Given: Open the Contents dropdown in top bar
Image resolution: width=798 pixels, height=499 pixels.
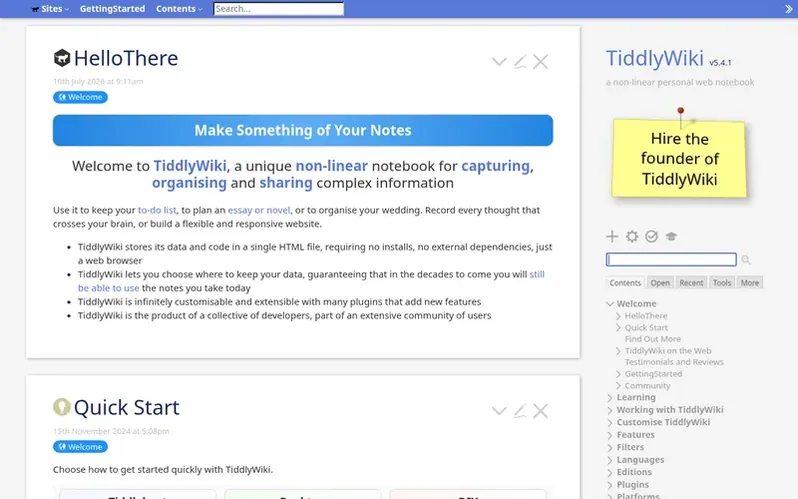Looking at the screenshot, I should pyautogui.click(x=179, y=9).
